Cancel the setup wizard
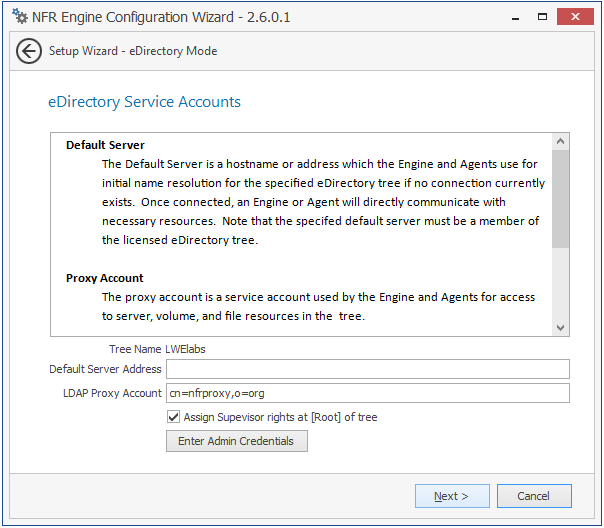 tap(533, 496)
